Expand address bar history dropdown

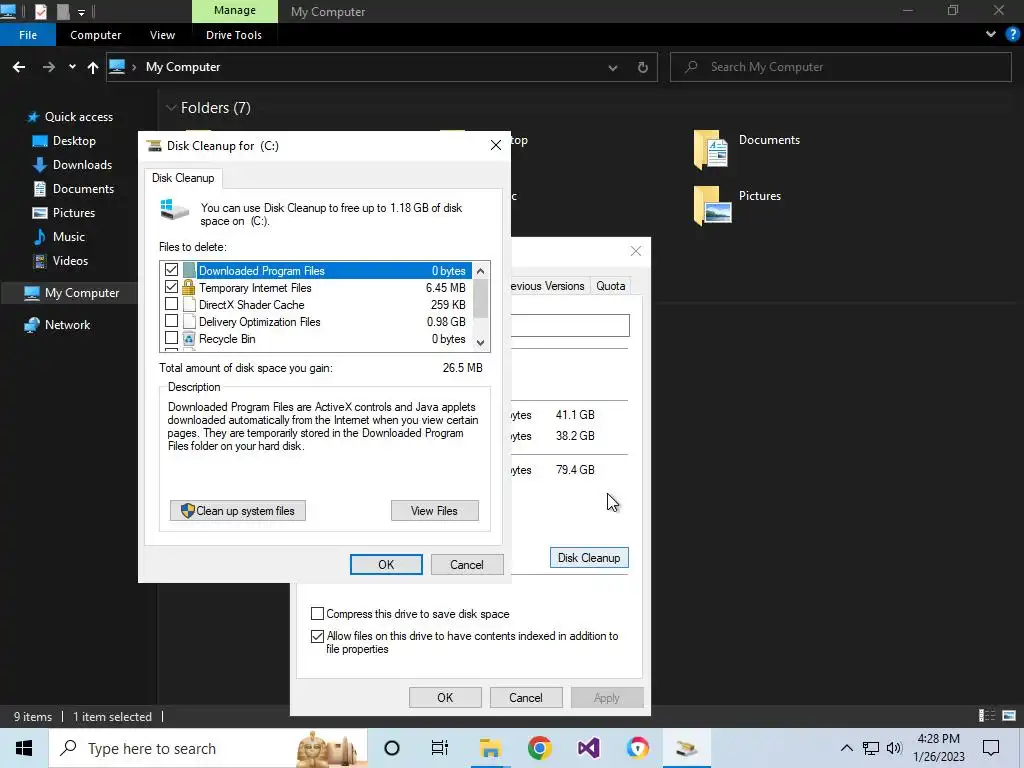613,67
